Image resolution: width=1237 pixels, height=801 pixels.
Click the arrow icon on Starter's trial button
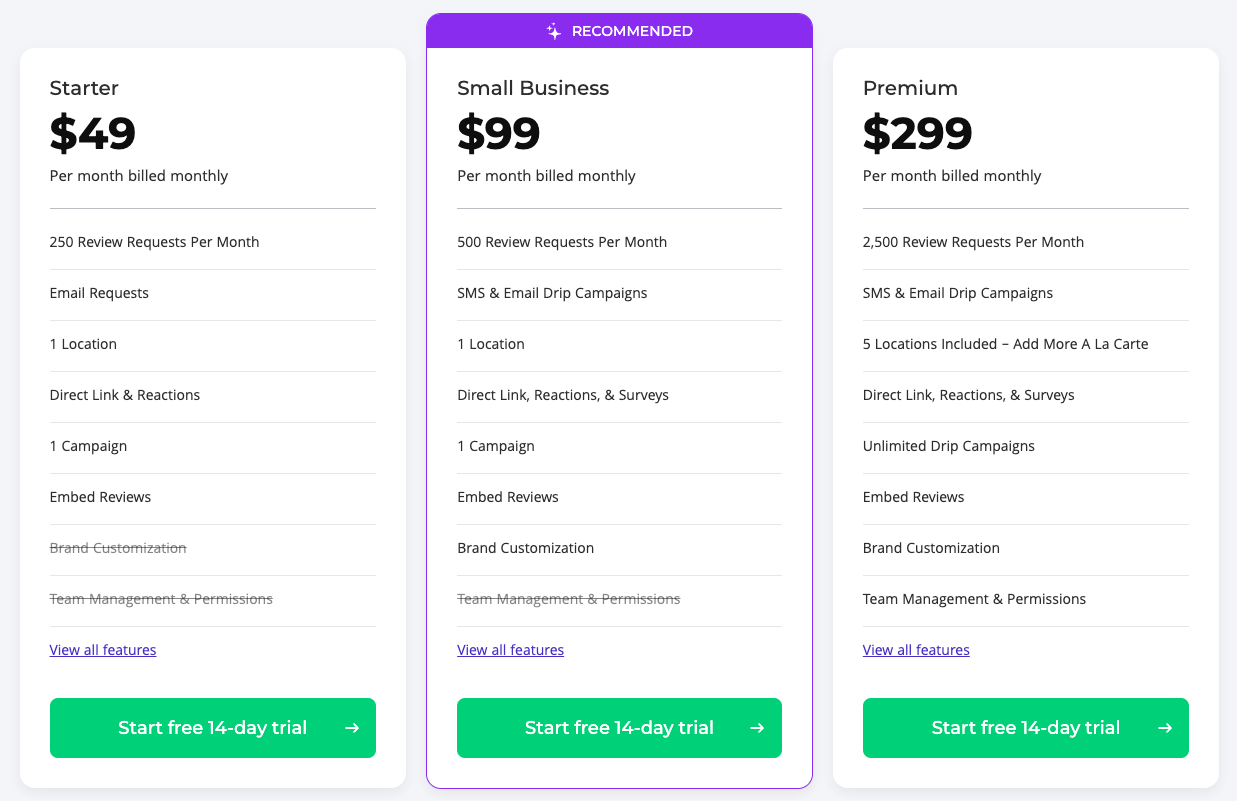[352, 728]
